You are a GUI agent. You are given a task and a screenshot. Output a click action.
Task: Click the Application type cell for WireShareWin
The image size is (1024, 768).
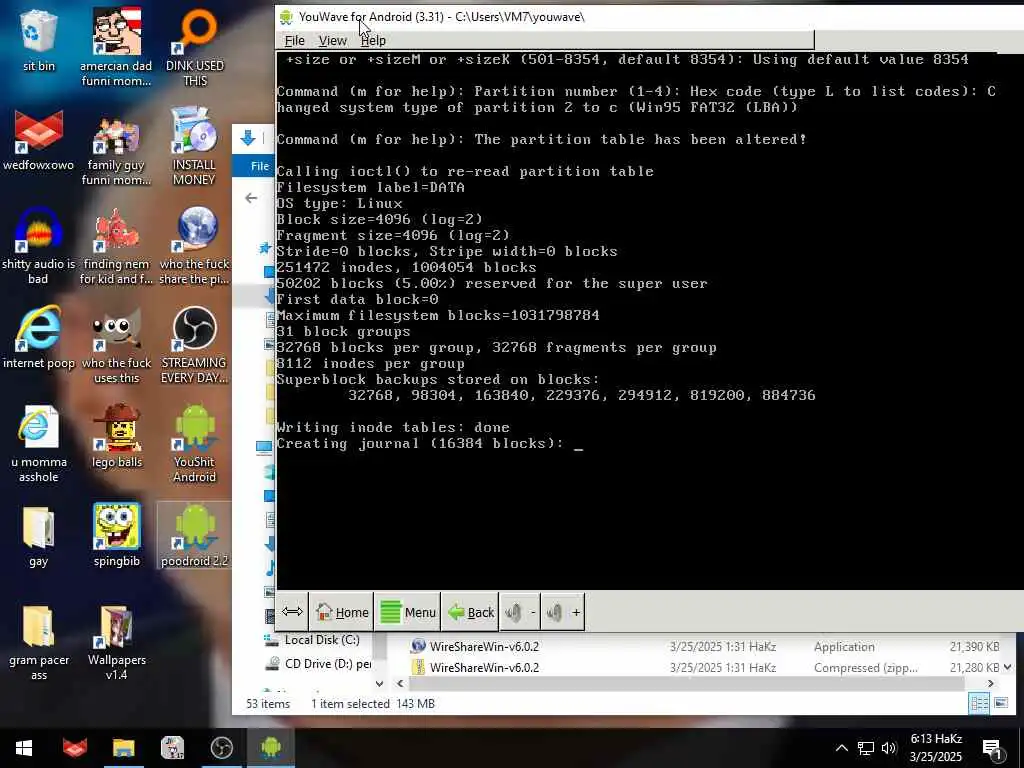844,647
